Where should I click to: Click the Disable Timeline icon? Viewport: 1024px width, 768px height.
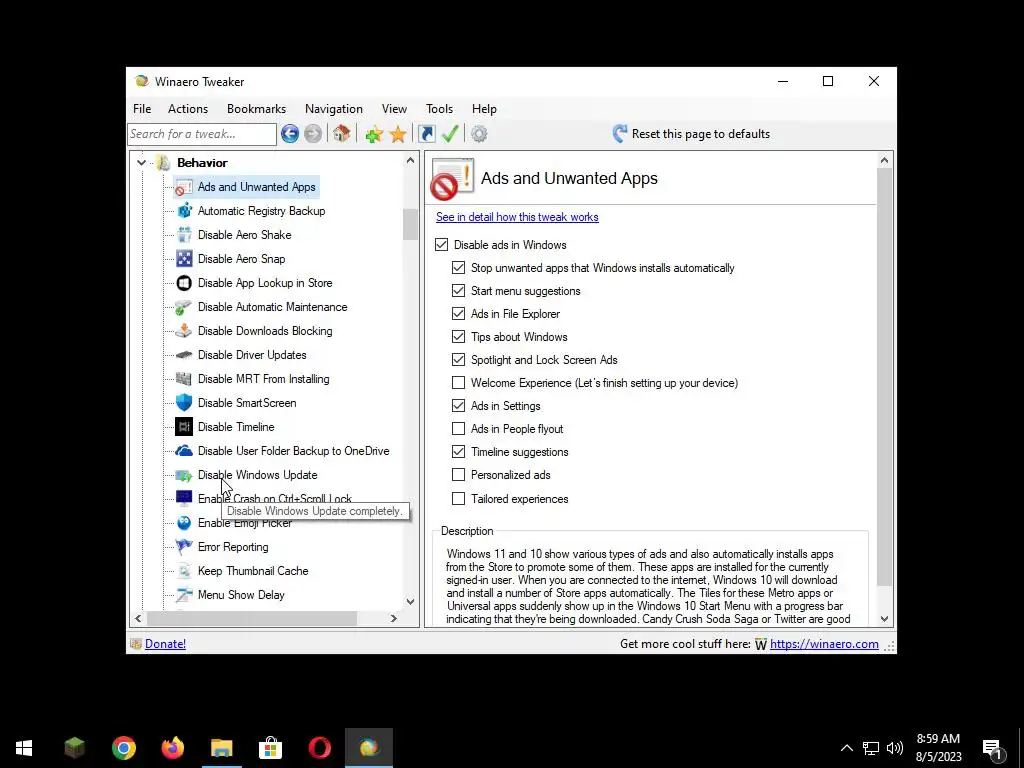tap(184, 427)
